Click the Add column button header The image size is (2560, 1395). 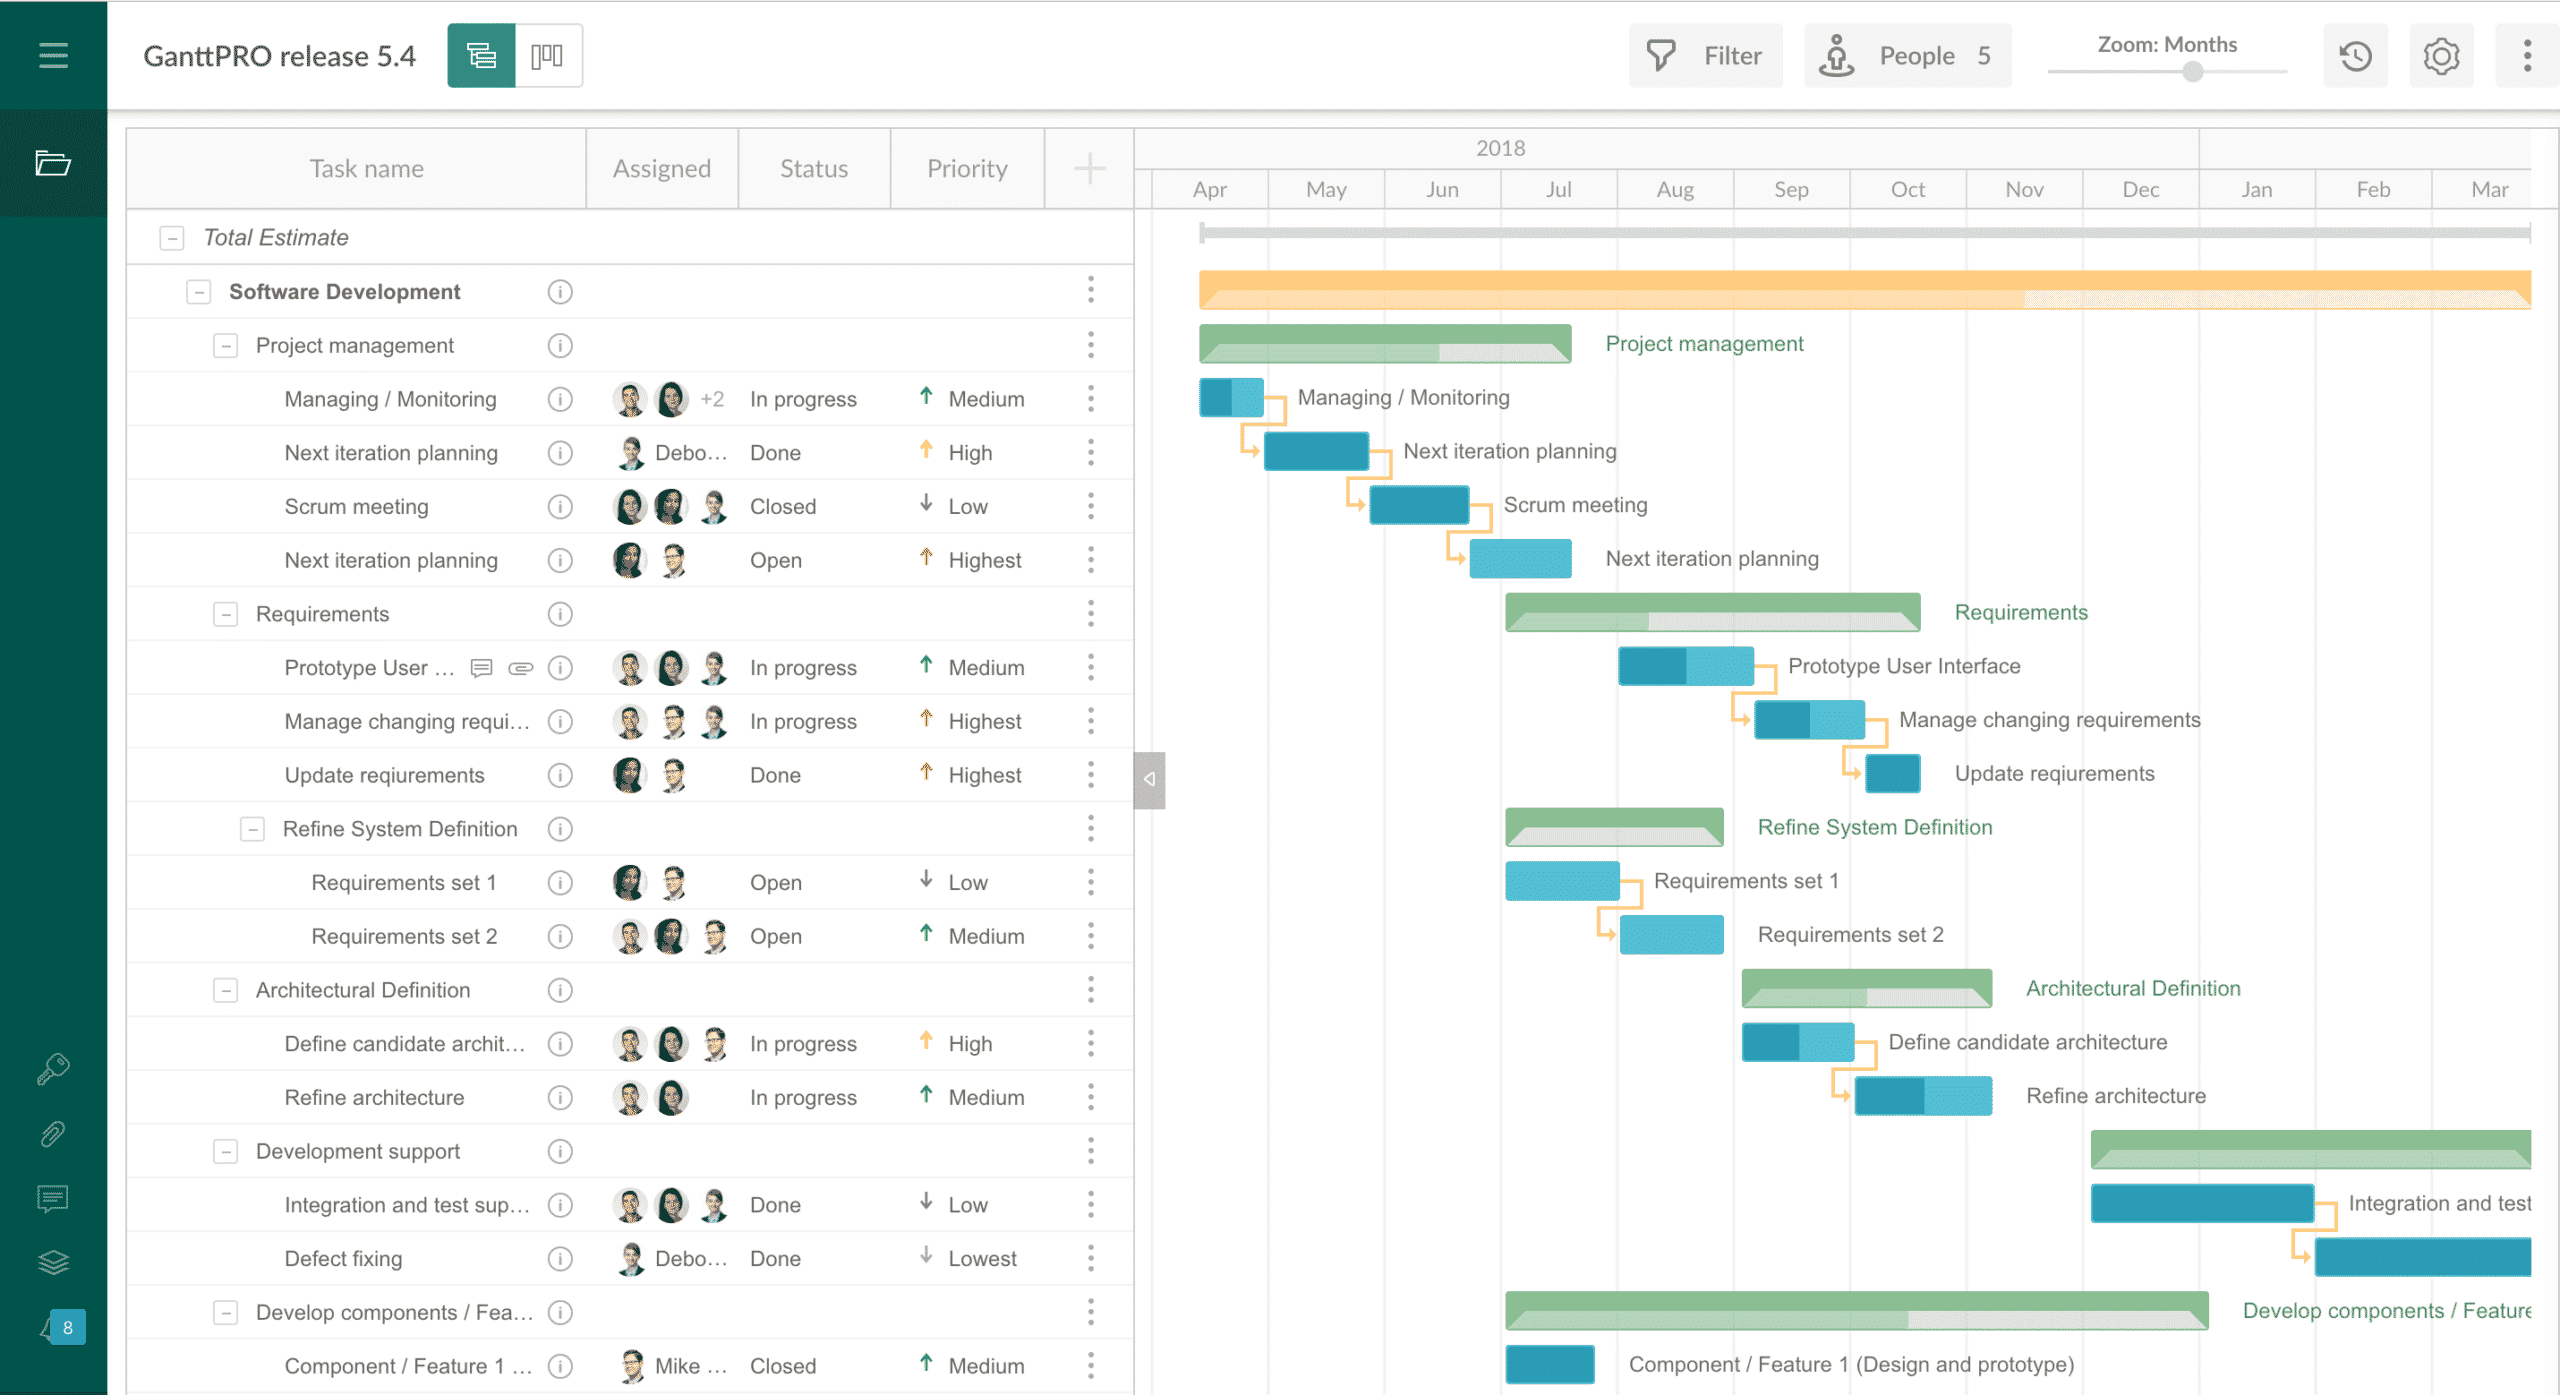[1089, 167]
